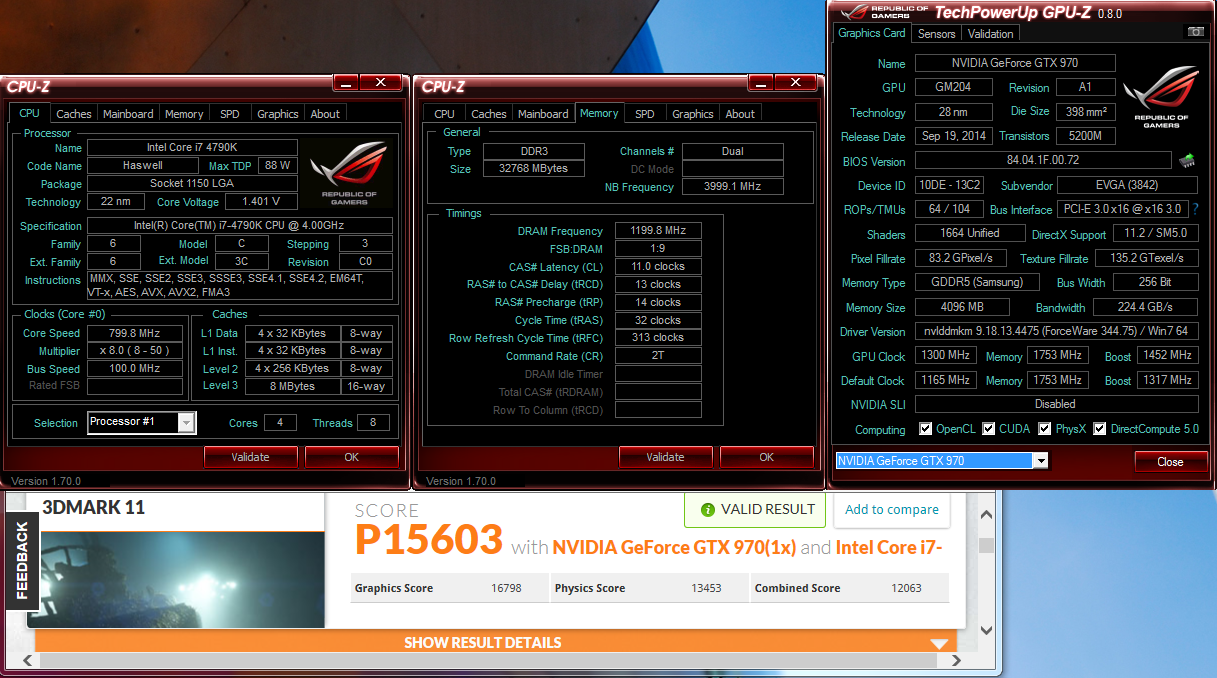Click the VALID RESULT badge
The image size is (1217, 678).
pos(756,509)
